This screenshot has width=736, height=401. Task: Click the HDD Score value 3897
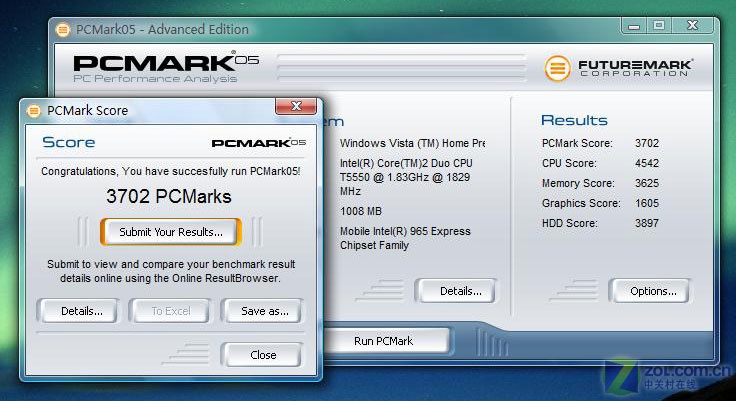pos(647,224)
